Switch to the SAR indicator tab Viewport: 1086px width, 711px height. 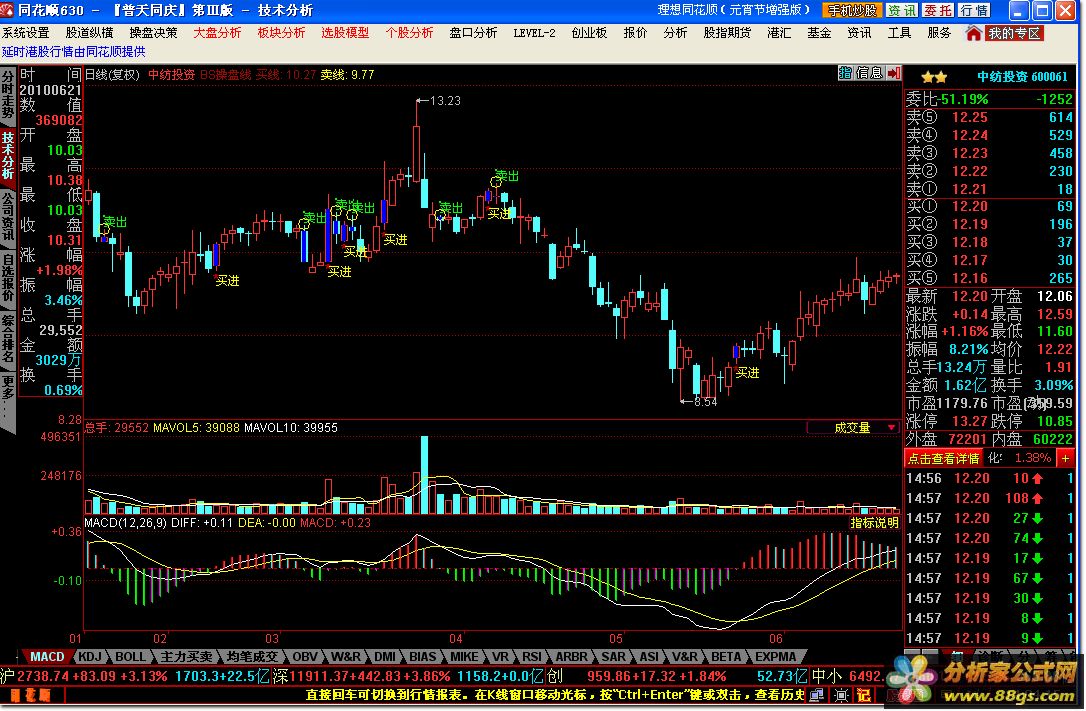(x=613, y=656)
